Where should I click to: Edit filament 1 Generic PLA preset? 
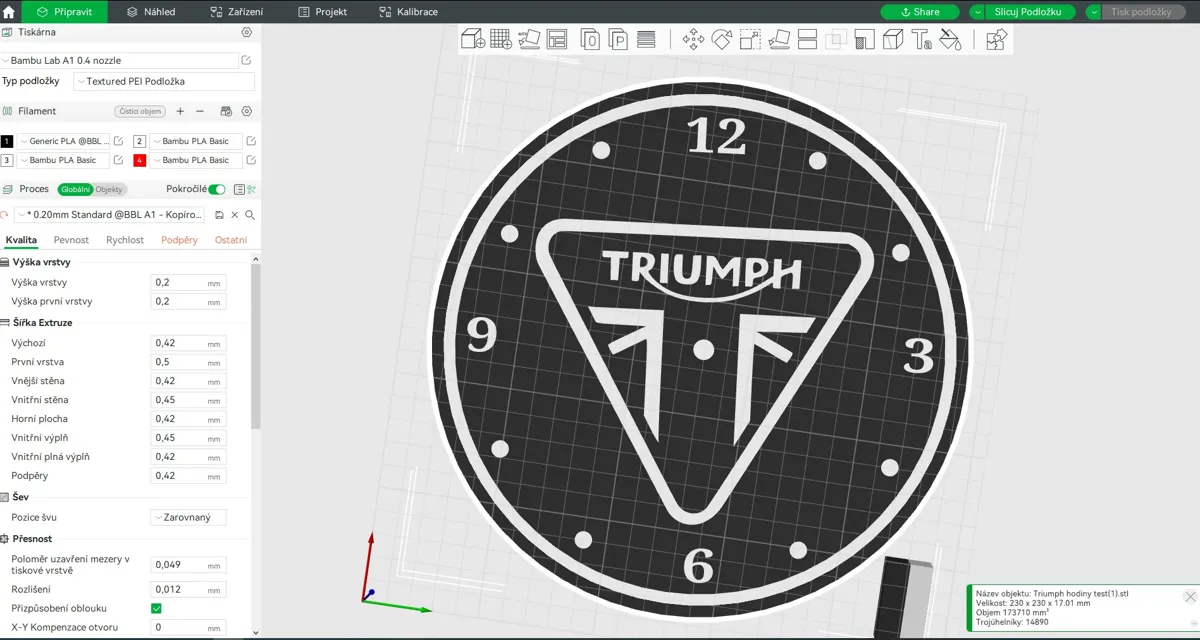[x=118, y=141]
